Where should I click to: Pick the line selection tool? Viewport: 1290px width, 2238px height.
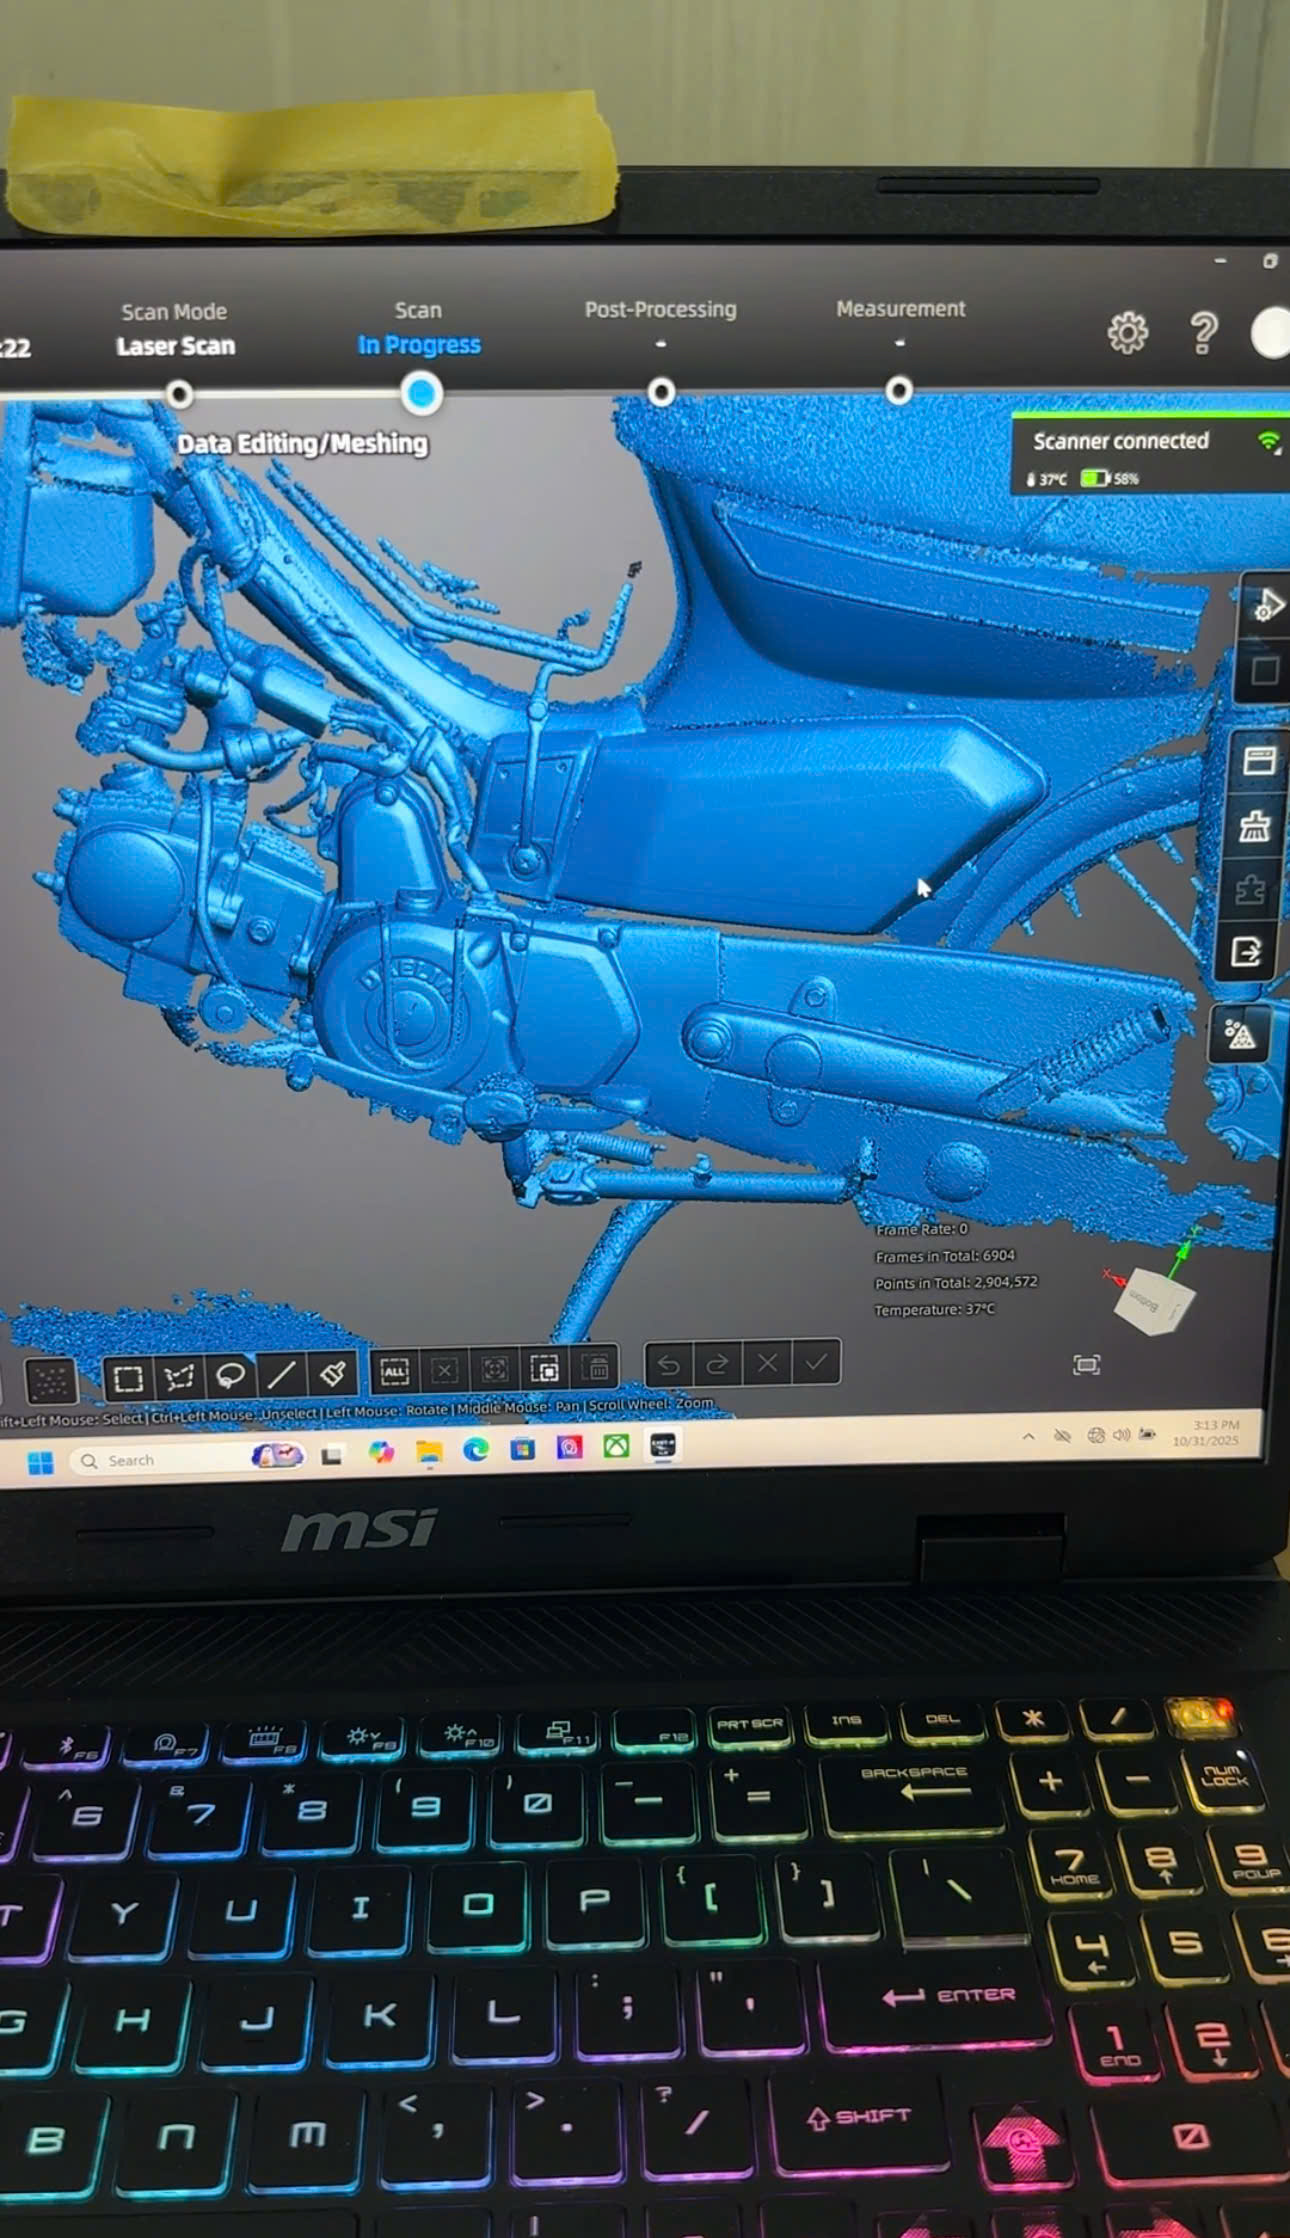coord(281,1374)
